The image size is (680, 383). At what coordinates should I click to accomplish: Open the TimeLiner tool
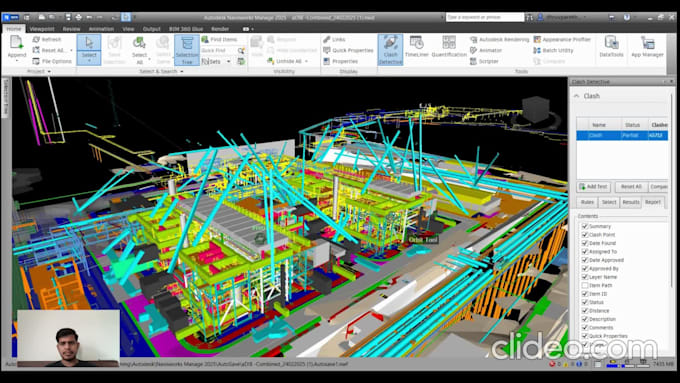[416, 47]
